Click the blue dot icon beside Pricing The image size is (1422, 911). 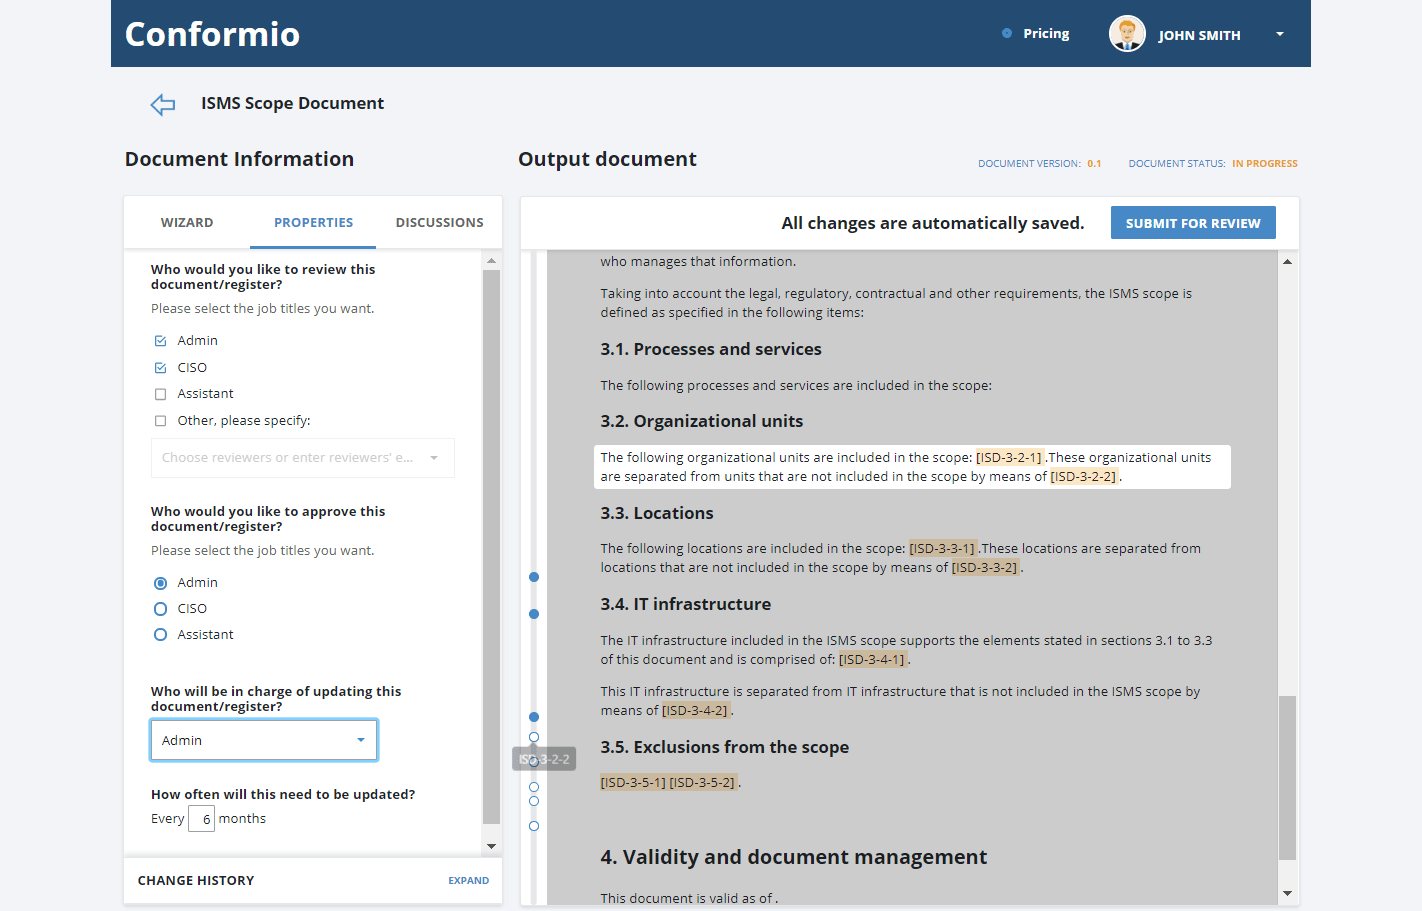pos(1007,33)
